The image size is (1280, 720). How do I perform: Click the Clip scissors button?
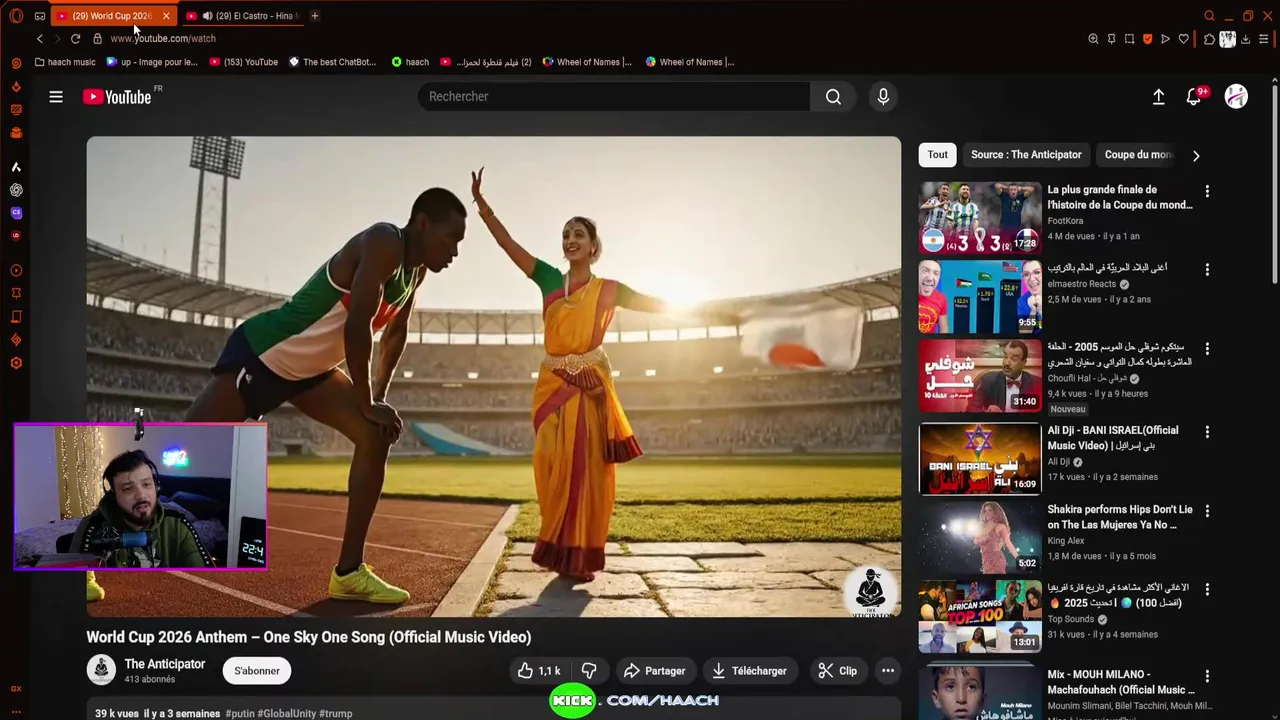(x=838, y=671)
